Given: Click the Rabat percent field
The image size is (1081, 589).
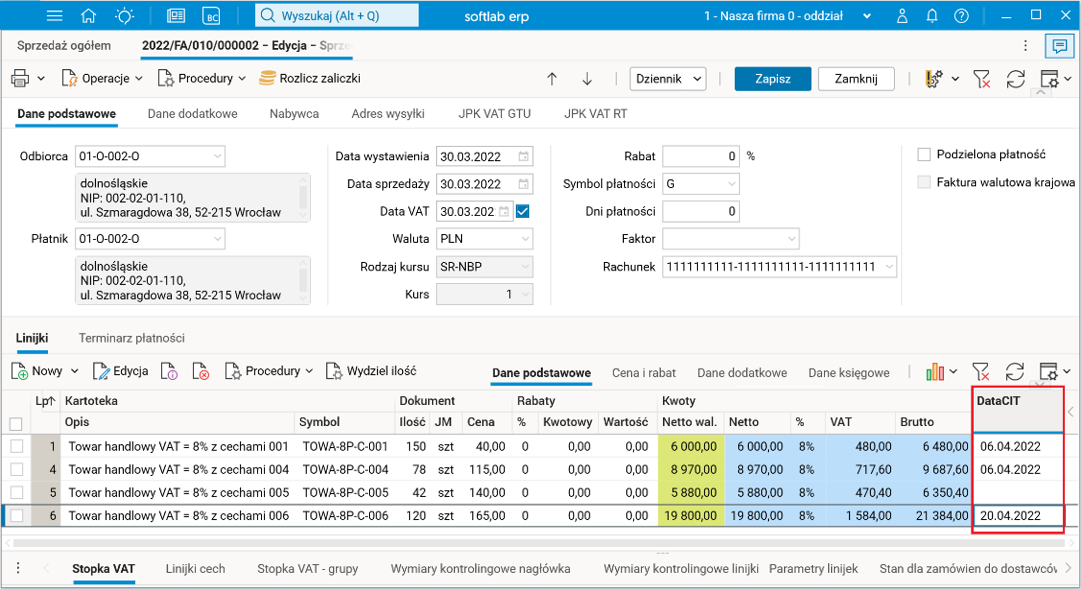Looking at the screenshot, I should click(700, 157).
